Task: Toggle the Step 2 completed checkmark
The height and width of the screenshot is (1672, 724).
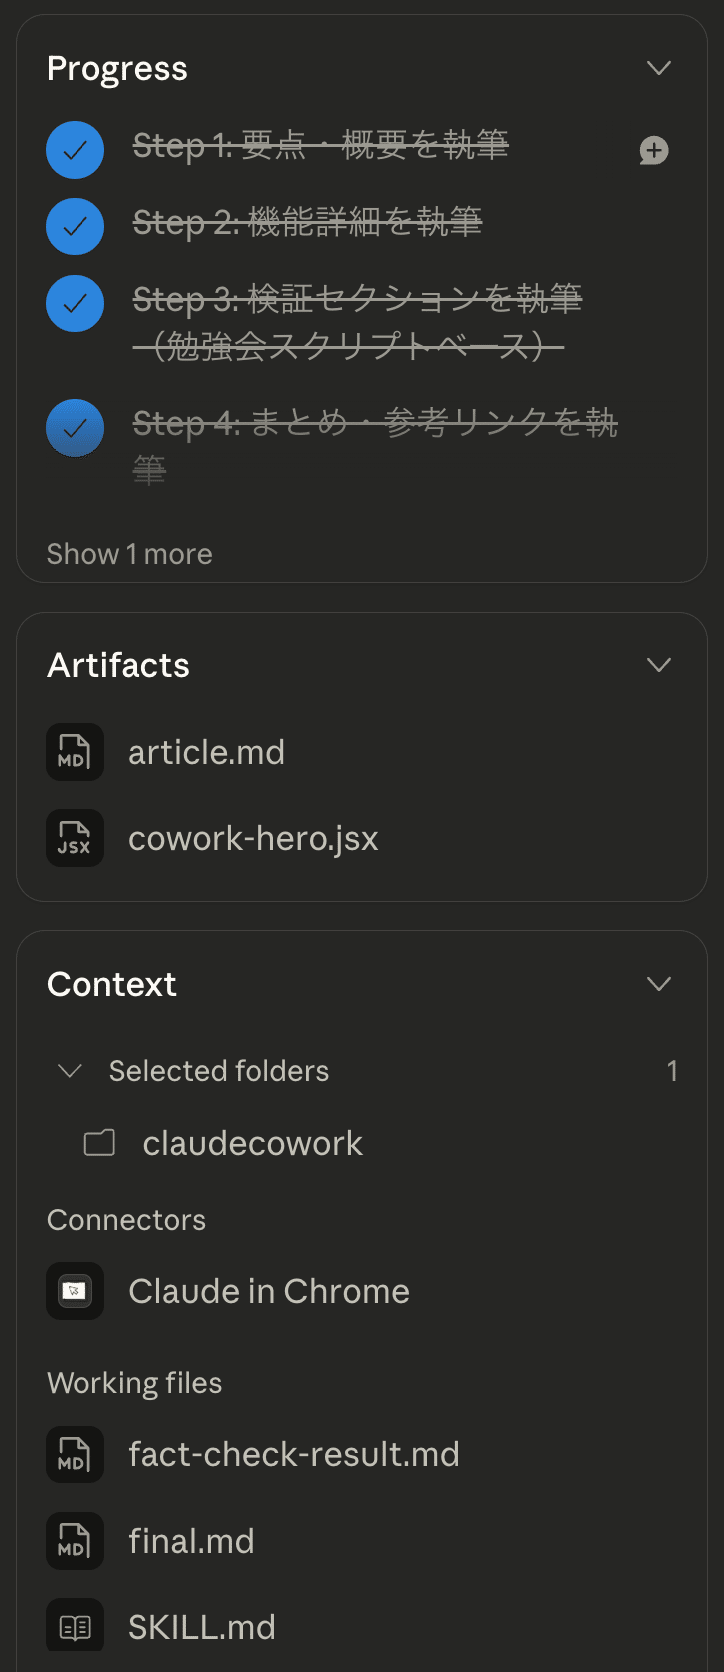Action: (75, 227)
